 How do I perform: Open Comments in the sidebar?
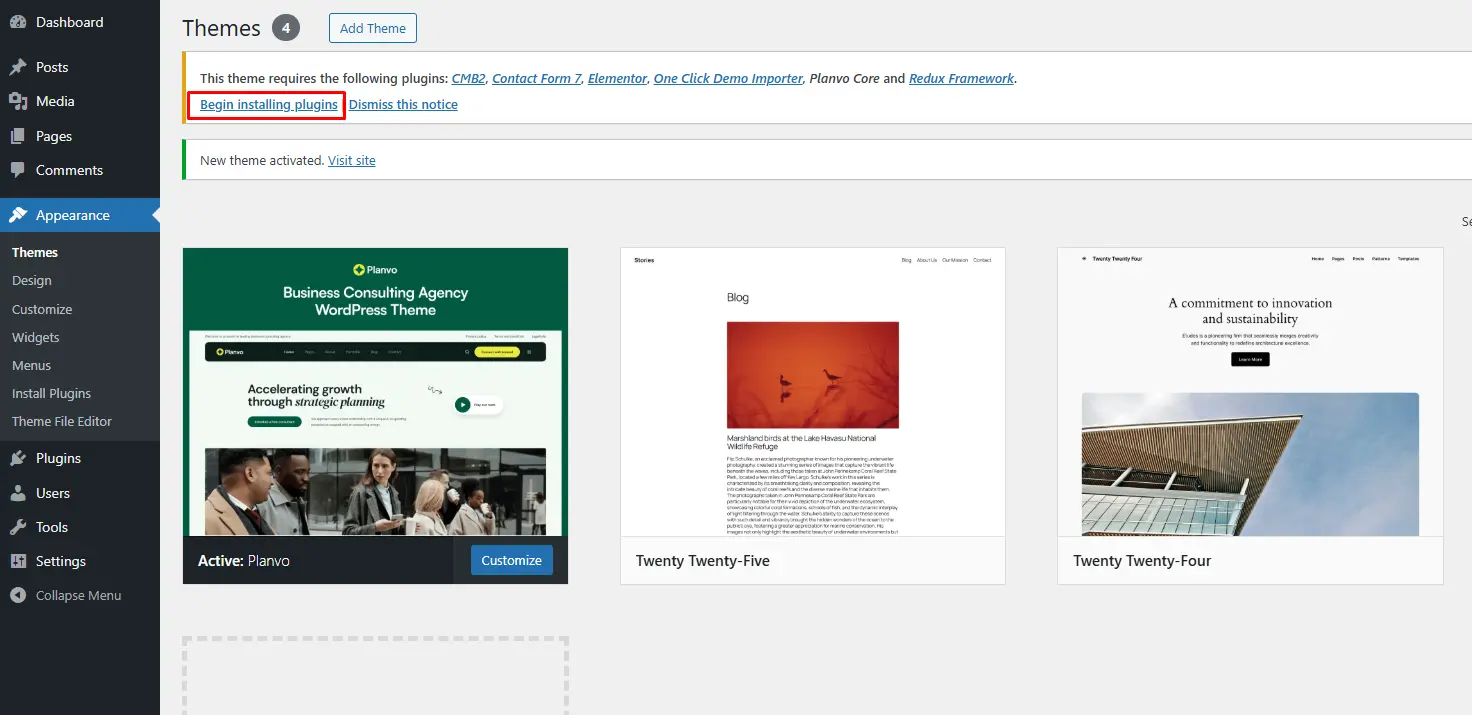[x=80, y=170]
